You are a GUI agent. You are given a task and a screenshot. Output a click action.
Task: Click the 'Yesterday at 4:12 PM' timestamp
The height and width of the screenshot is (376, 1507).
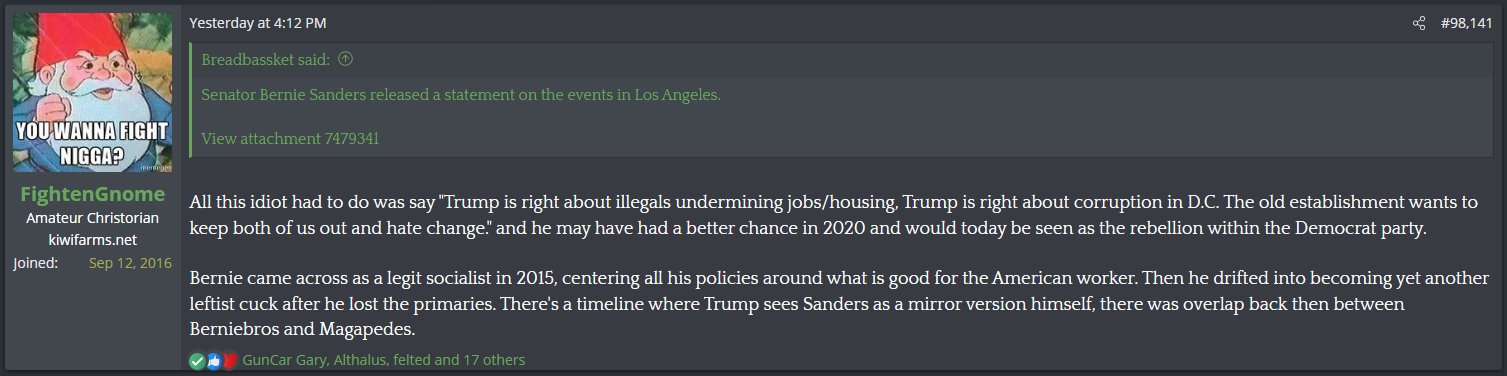coord(258,23)
